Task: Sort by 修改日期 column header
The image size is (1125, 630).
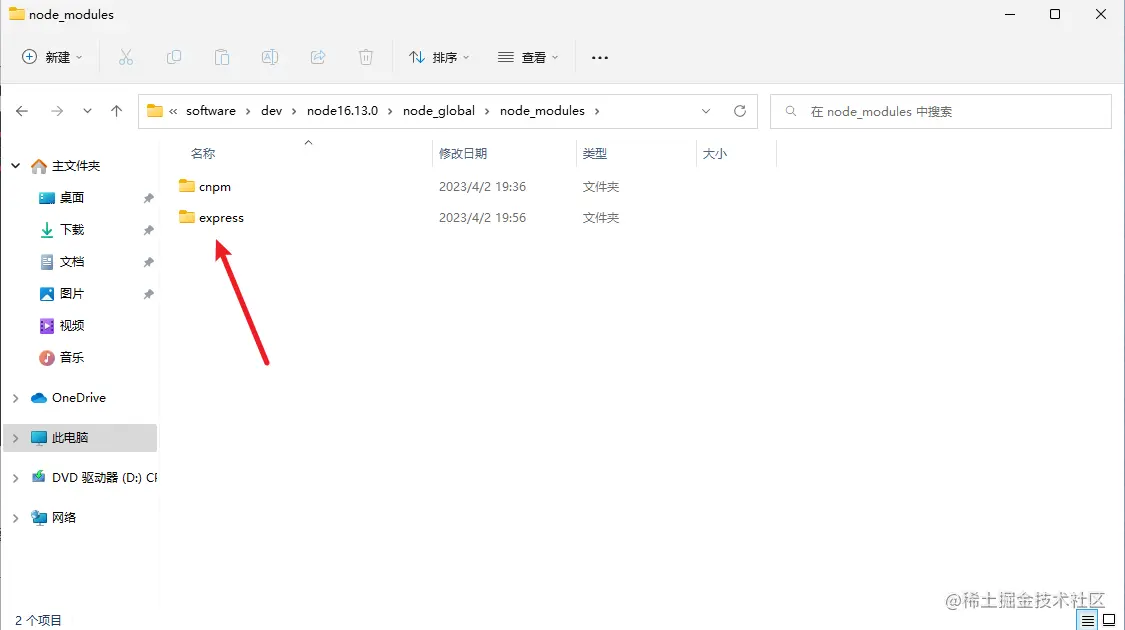Action: click(463, 153)
